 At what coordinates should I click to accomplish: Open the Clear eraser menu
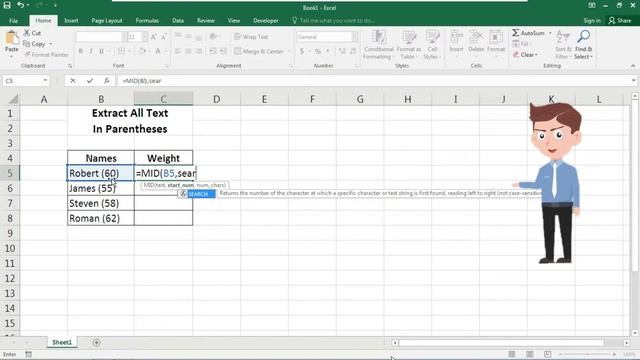coord(525,54)
